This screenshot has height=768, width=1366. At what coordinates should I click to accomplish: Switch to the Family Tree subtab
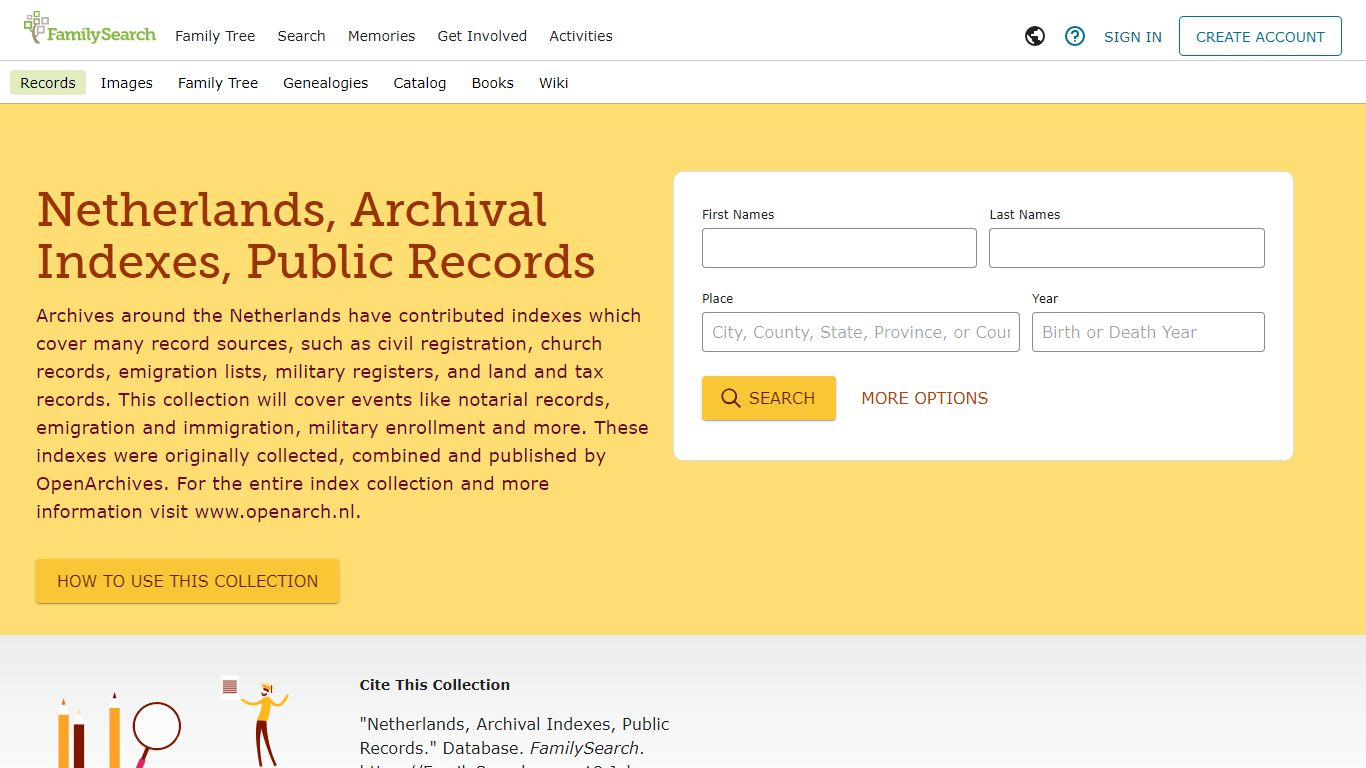pos(218,83)
